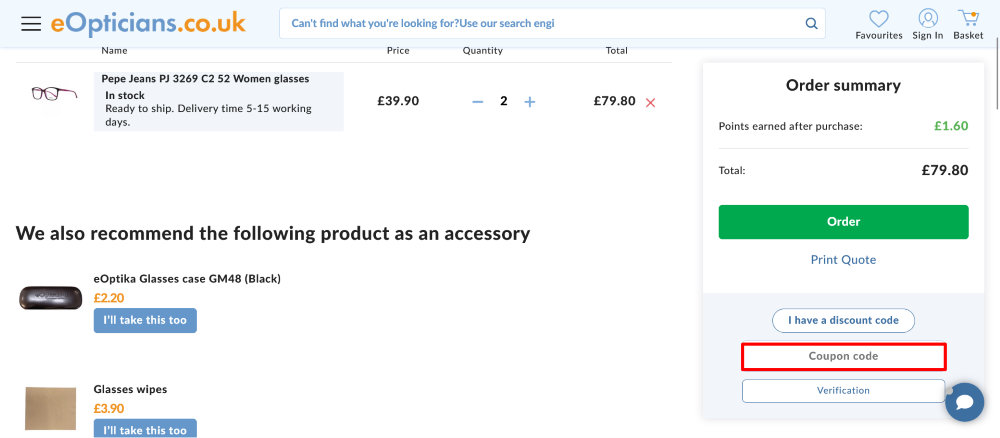Click the Print Quote link
The image size is (1000, 438).
pos(843,259)
